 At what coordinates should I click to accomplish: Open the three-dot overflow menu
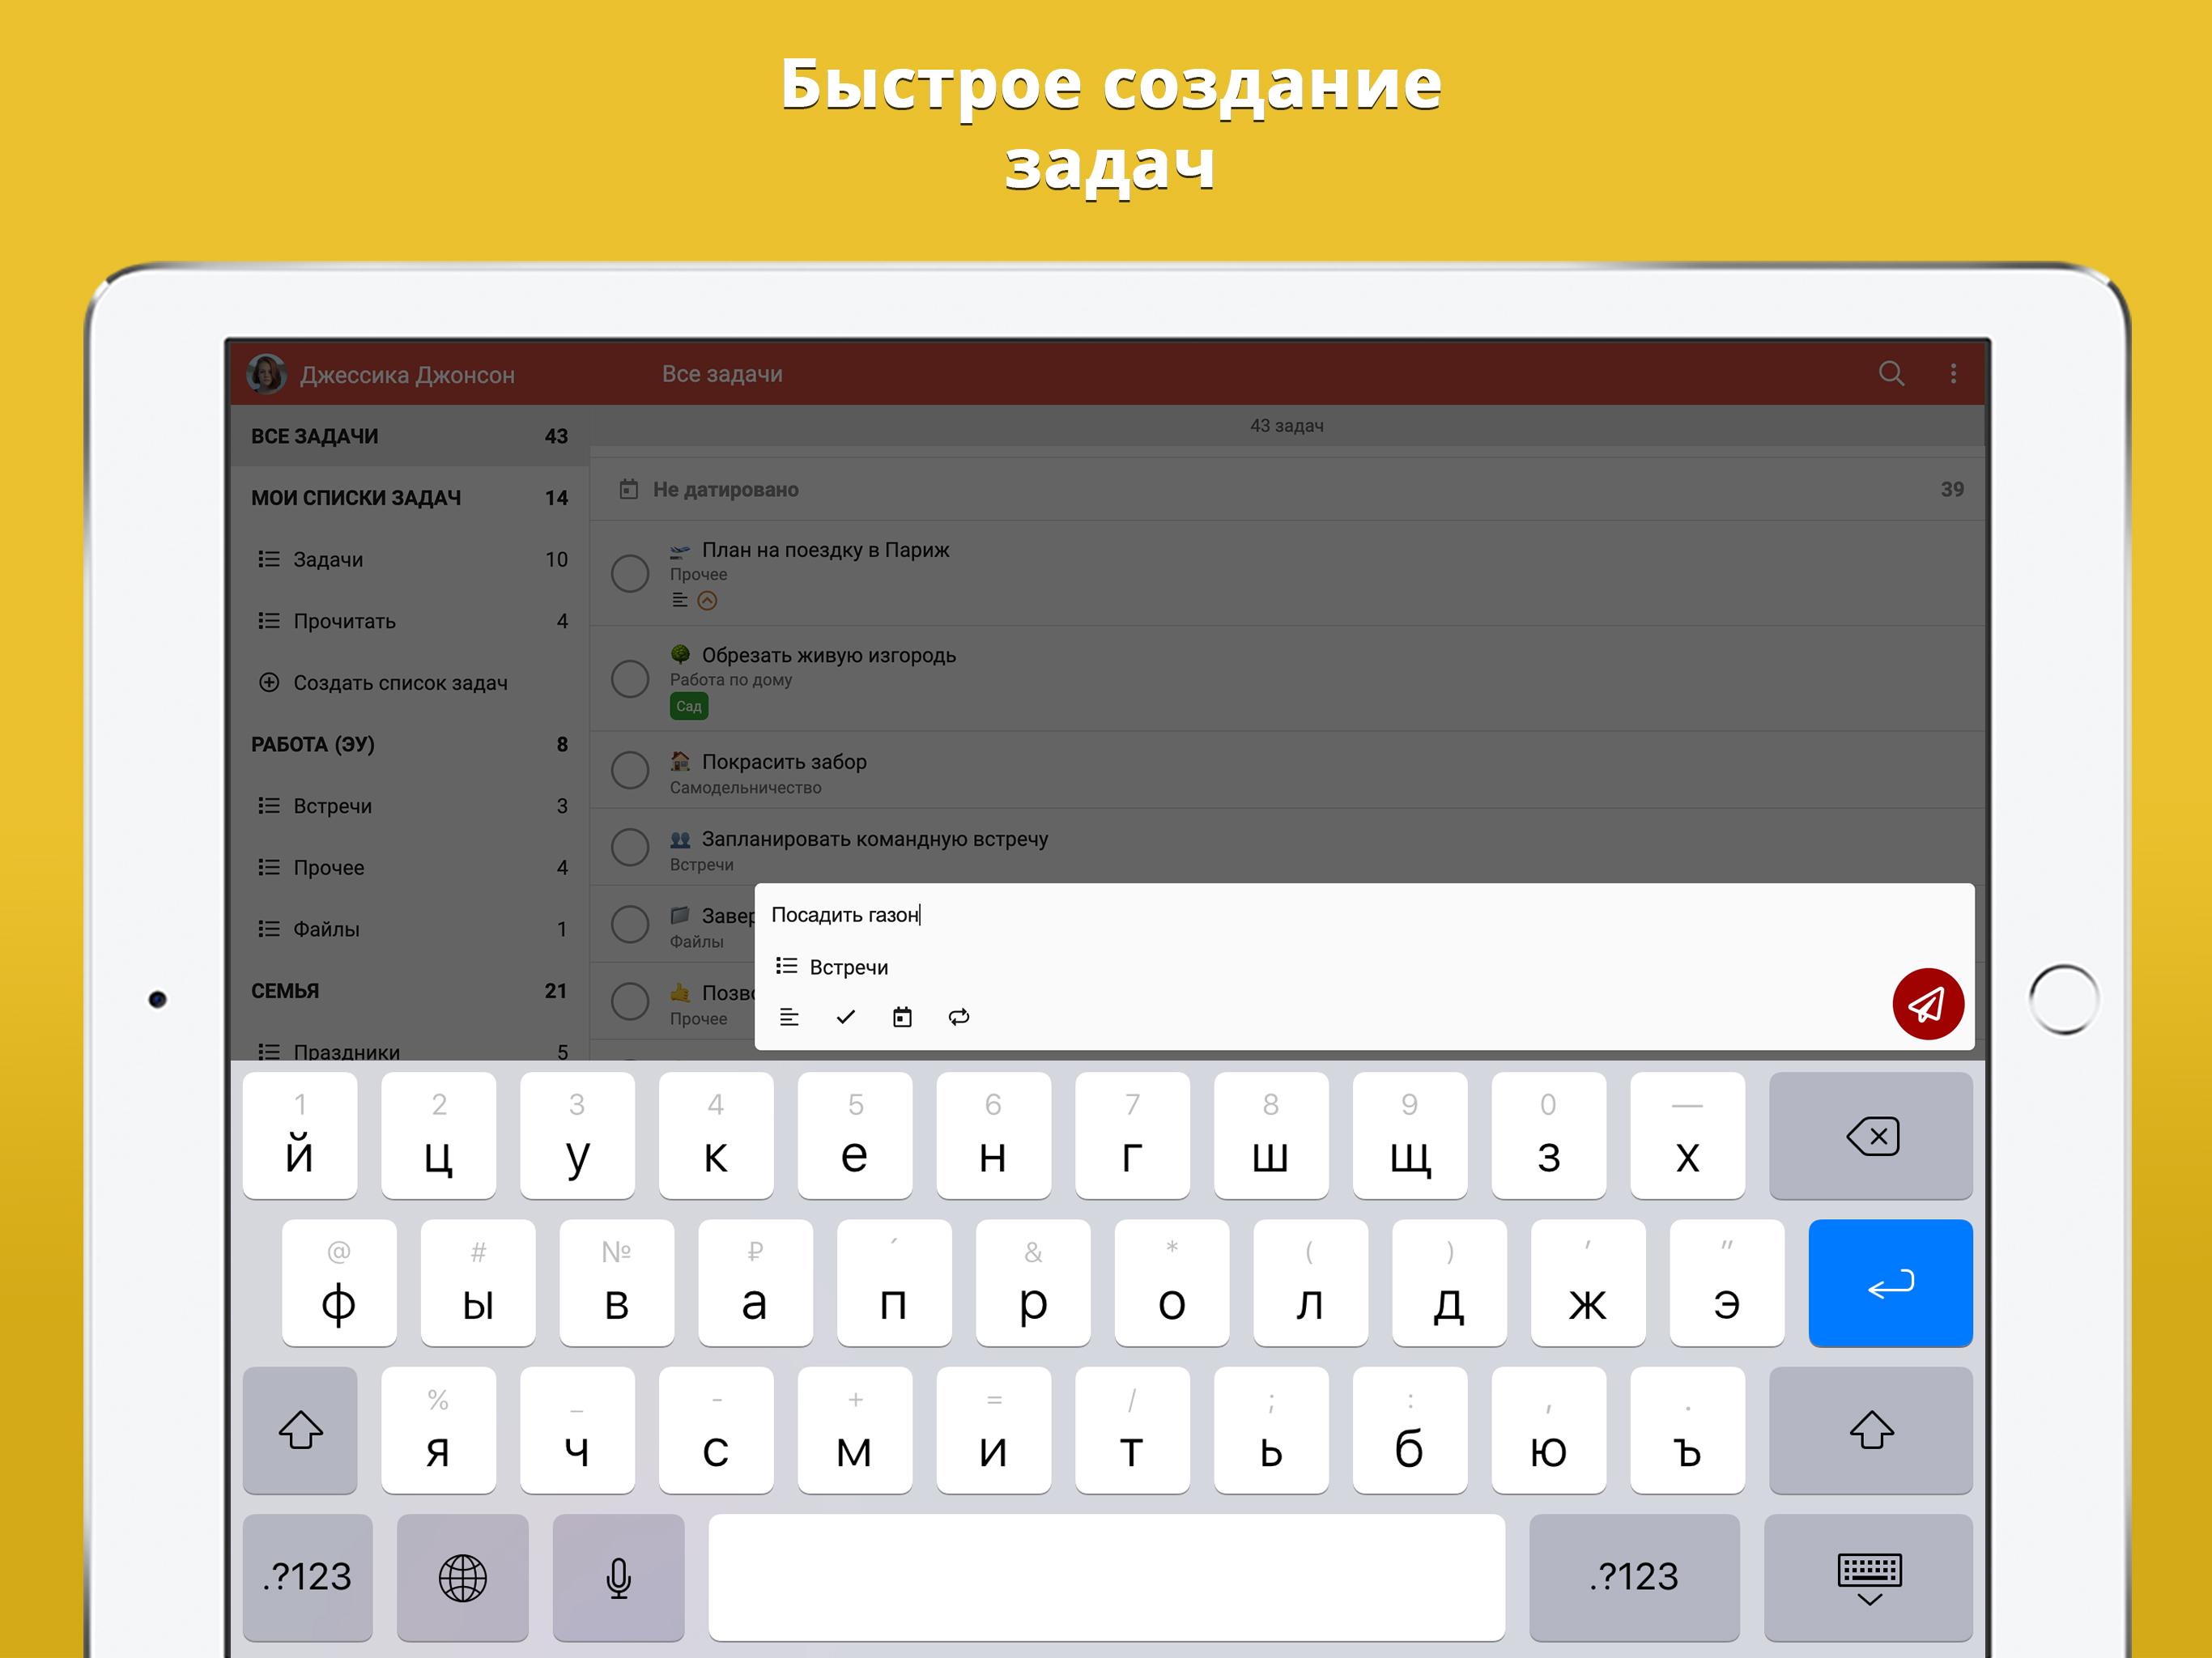pos(1953,373)
